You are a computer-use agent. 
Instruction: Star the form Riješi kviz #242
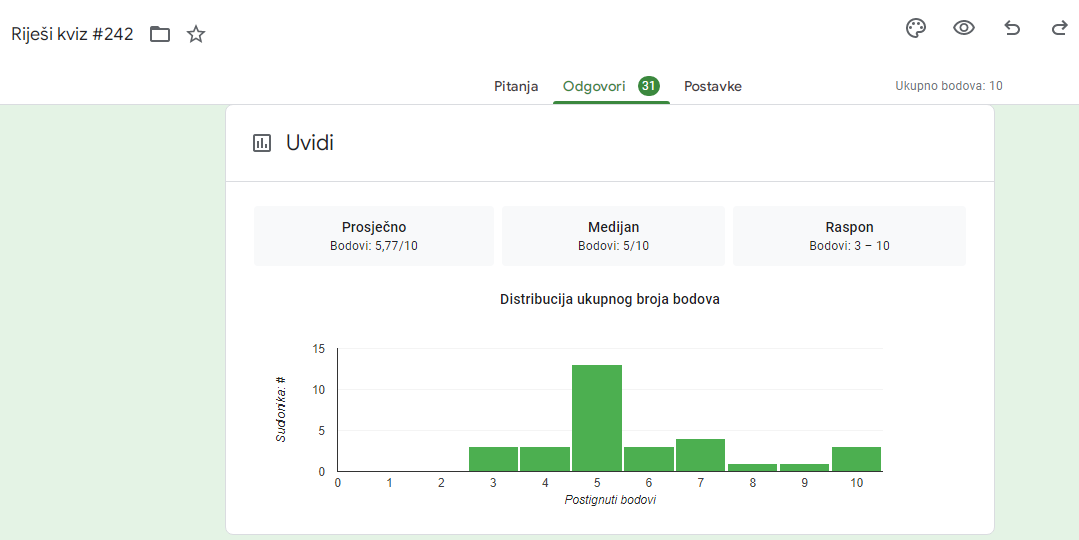pos(196,34)
